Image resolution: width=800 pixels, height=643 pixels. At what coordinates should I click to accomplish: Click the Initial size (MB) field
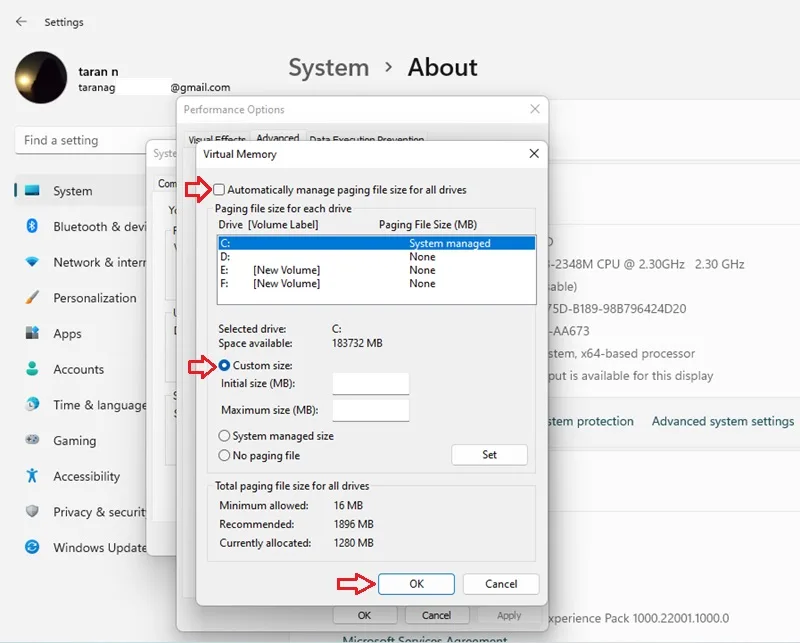click(x=371, y=384)
